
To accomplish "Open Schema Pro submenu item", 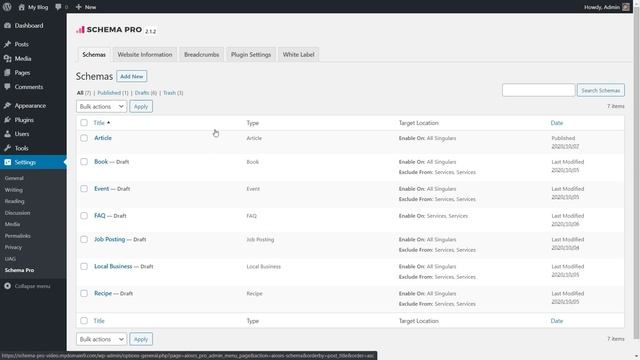I will tap(20, 270).
